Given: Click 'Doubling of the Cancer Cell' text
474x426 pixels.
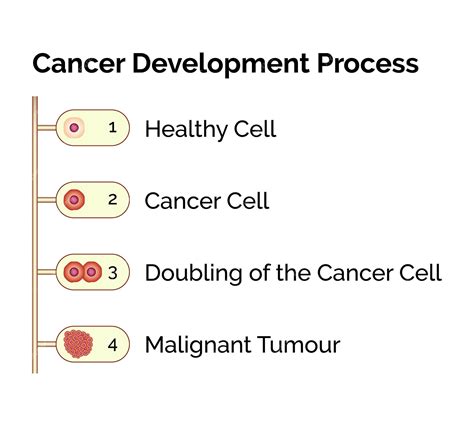Looking at the screenshot, I should pyautogui.click(x=293, y=273).
